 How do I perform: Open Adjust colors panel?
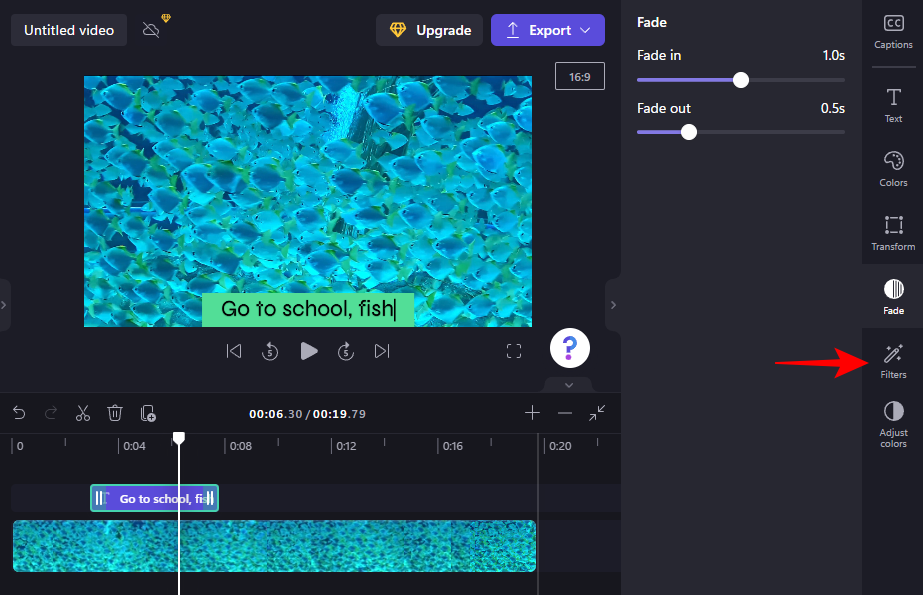[893, 424]
